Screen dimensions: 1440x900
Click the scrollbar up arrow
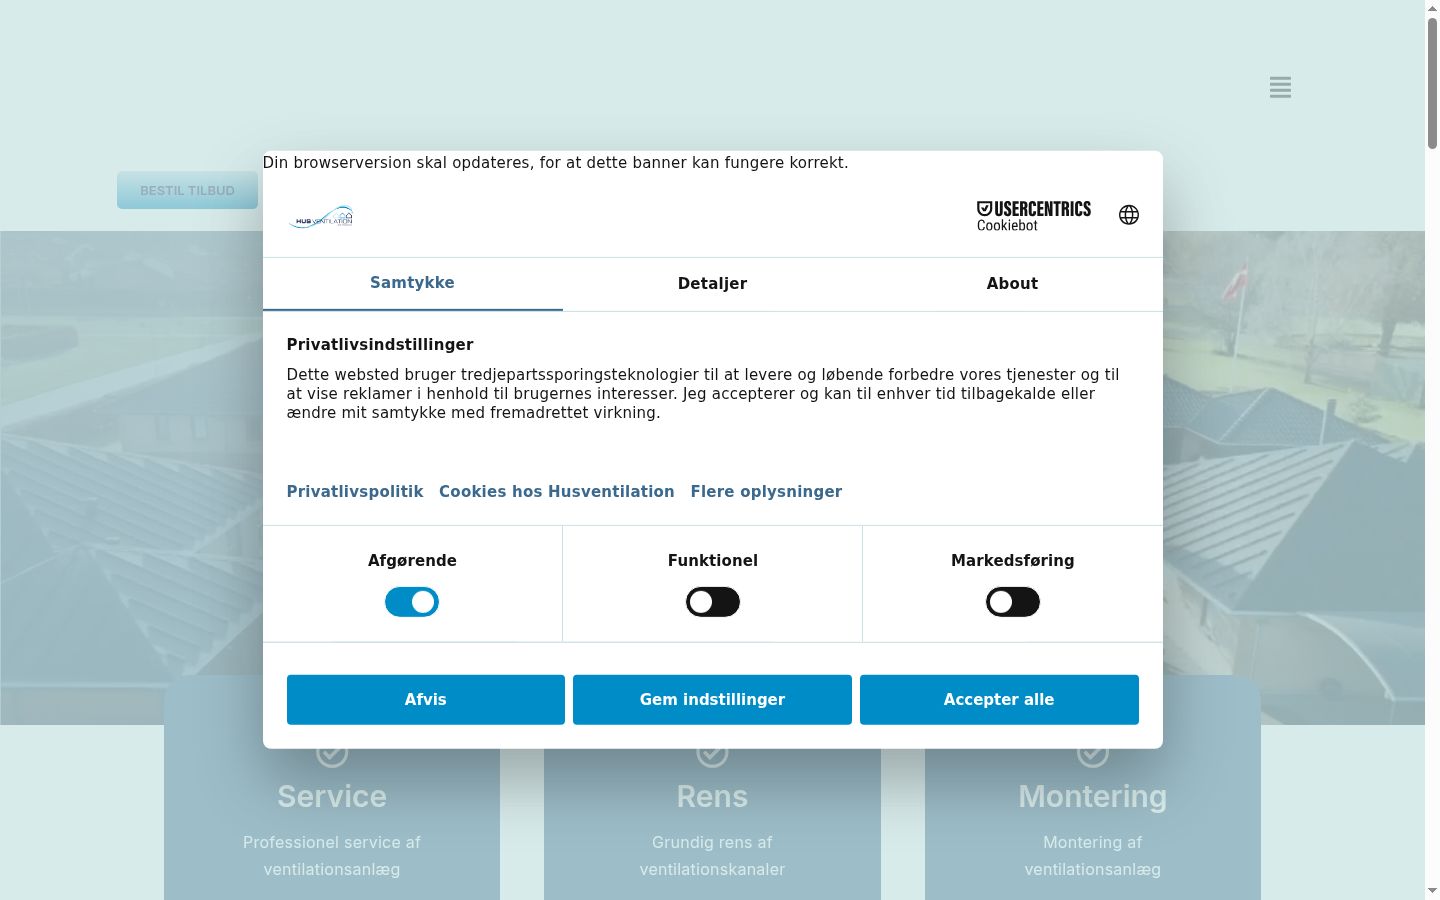pos(1432,8)
